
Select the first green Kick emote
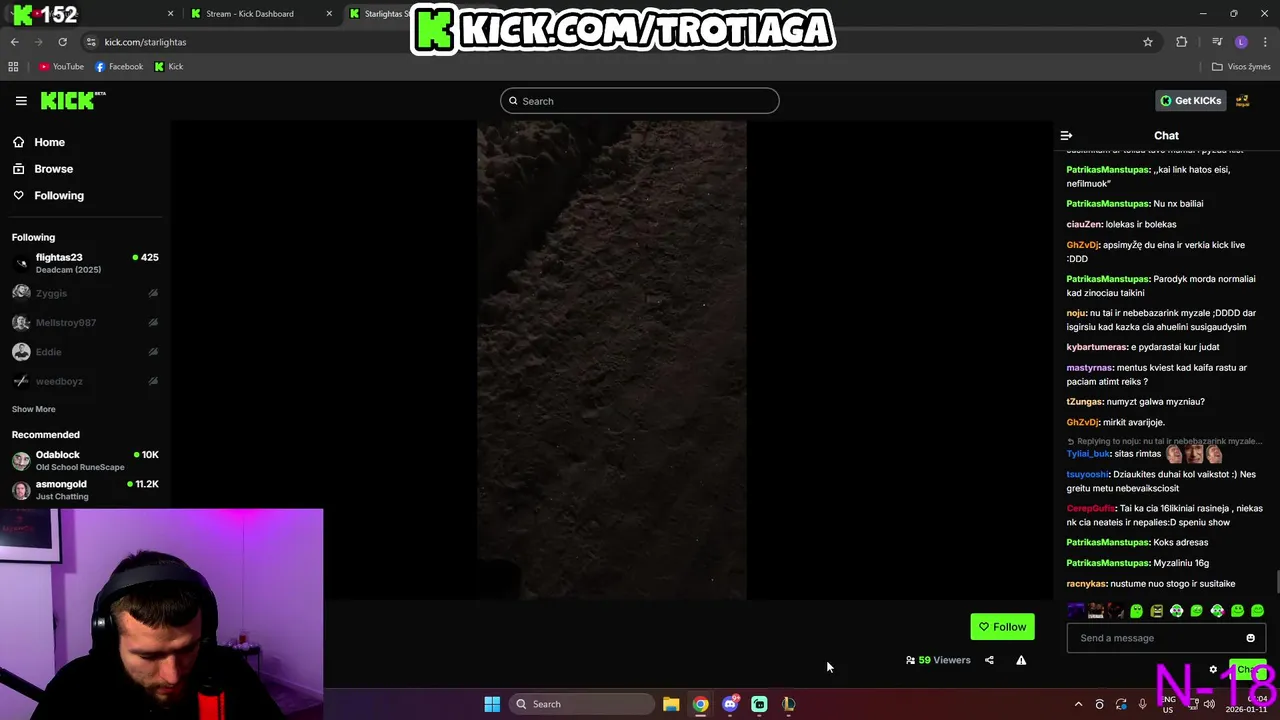coord(1136,611)
